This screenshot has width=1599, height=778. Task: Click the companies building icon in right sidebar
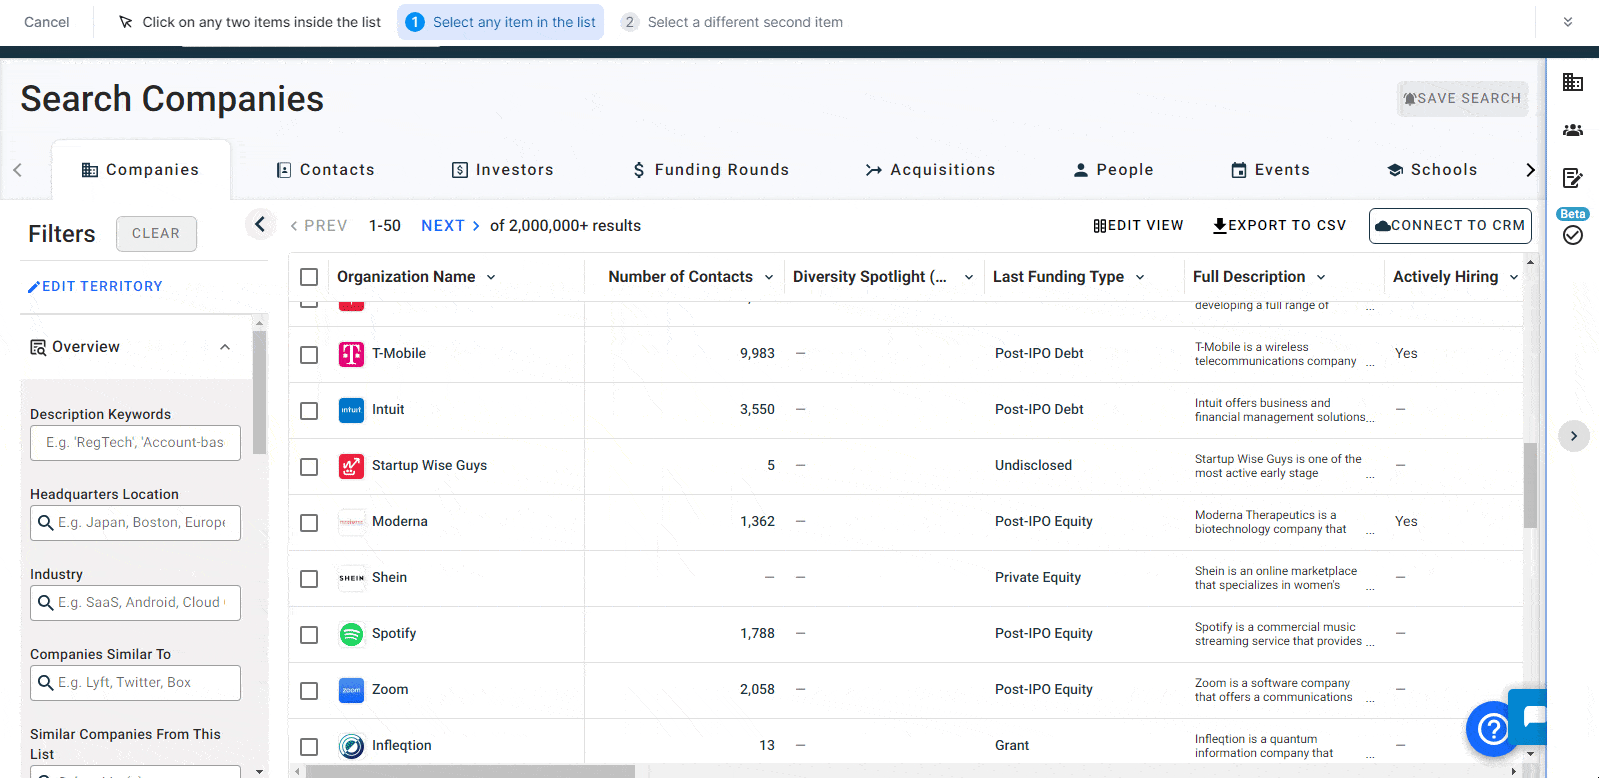point(1573,82)
